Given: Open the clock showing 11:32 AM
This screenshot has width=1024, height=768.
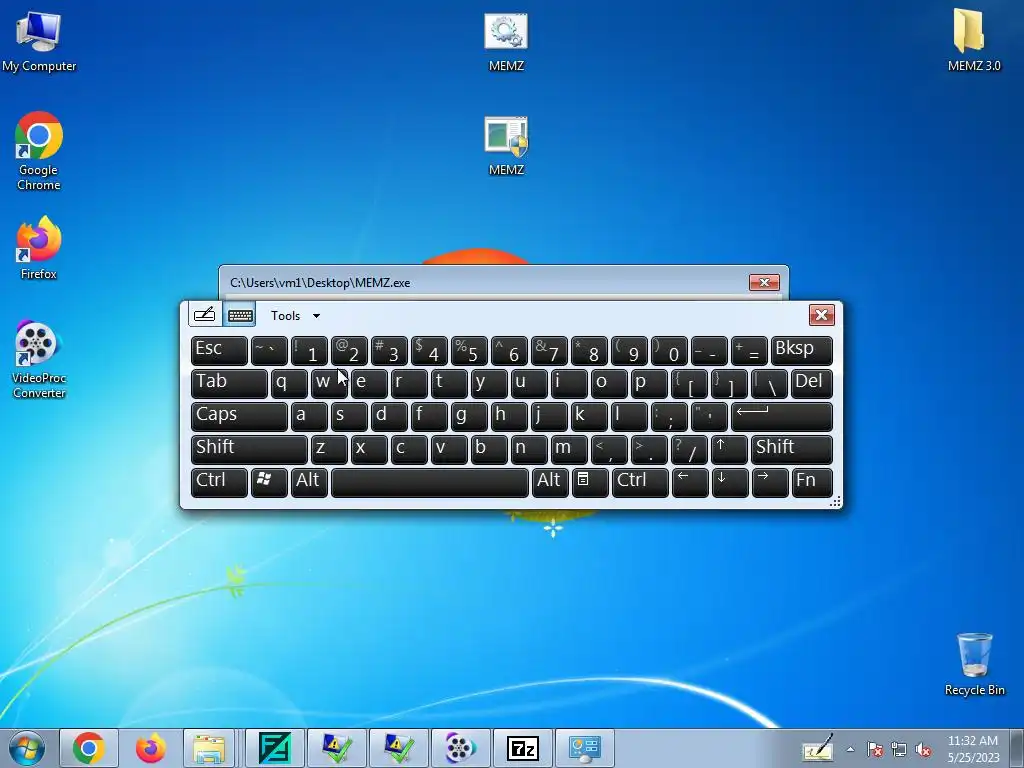Looking at the screenshot, I should point(973,749).
